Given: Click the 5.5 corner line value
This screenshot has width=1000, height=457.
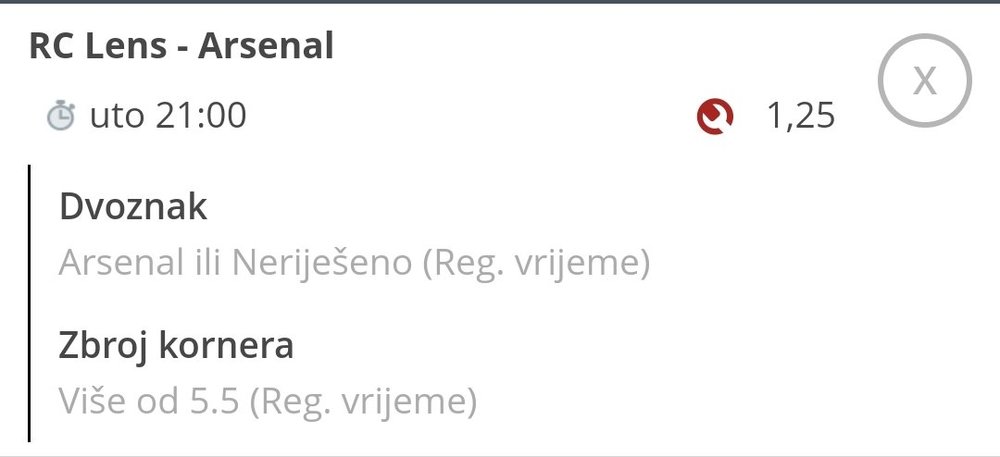Looking at the screenshot, I should tap(211, 402).
